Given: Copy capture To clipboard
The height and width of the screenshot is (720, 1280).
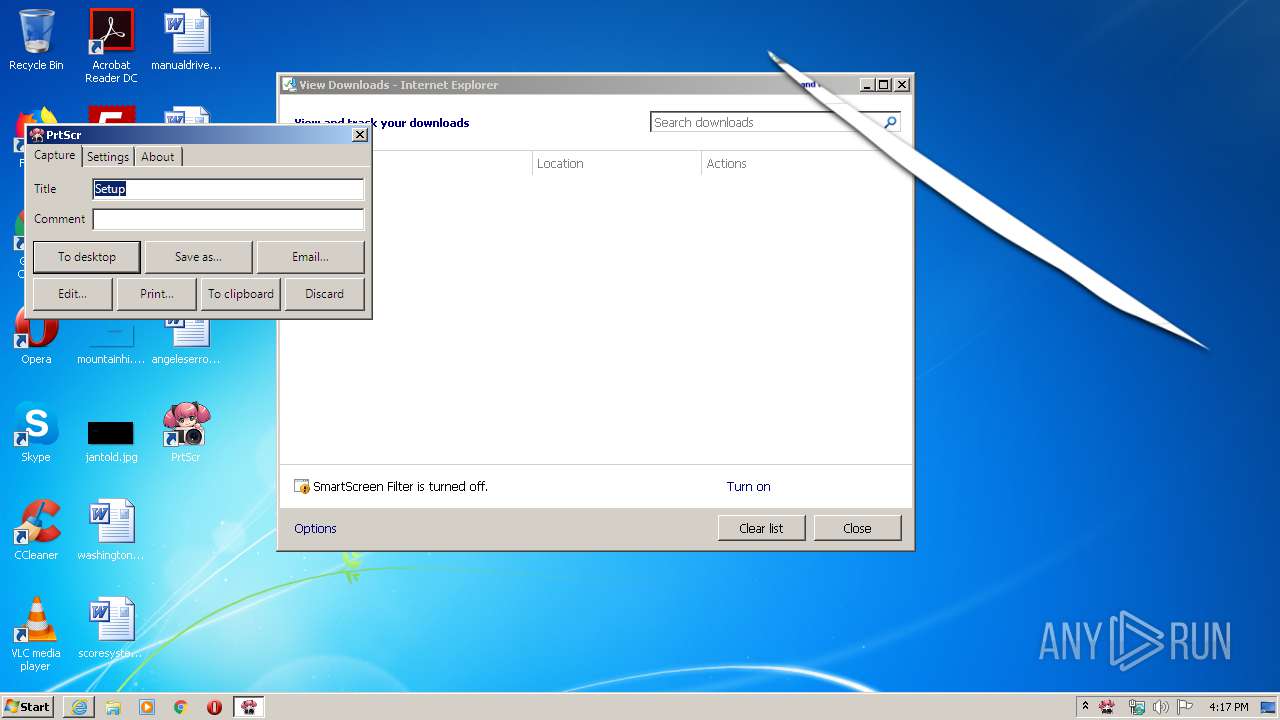Looking at the screenshot, I should point(241,294).
